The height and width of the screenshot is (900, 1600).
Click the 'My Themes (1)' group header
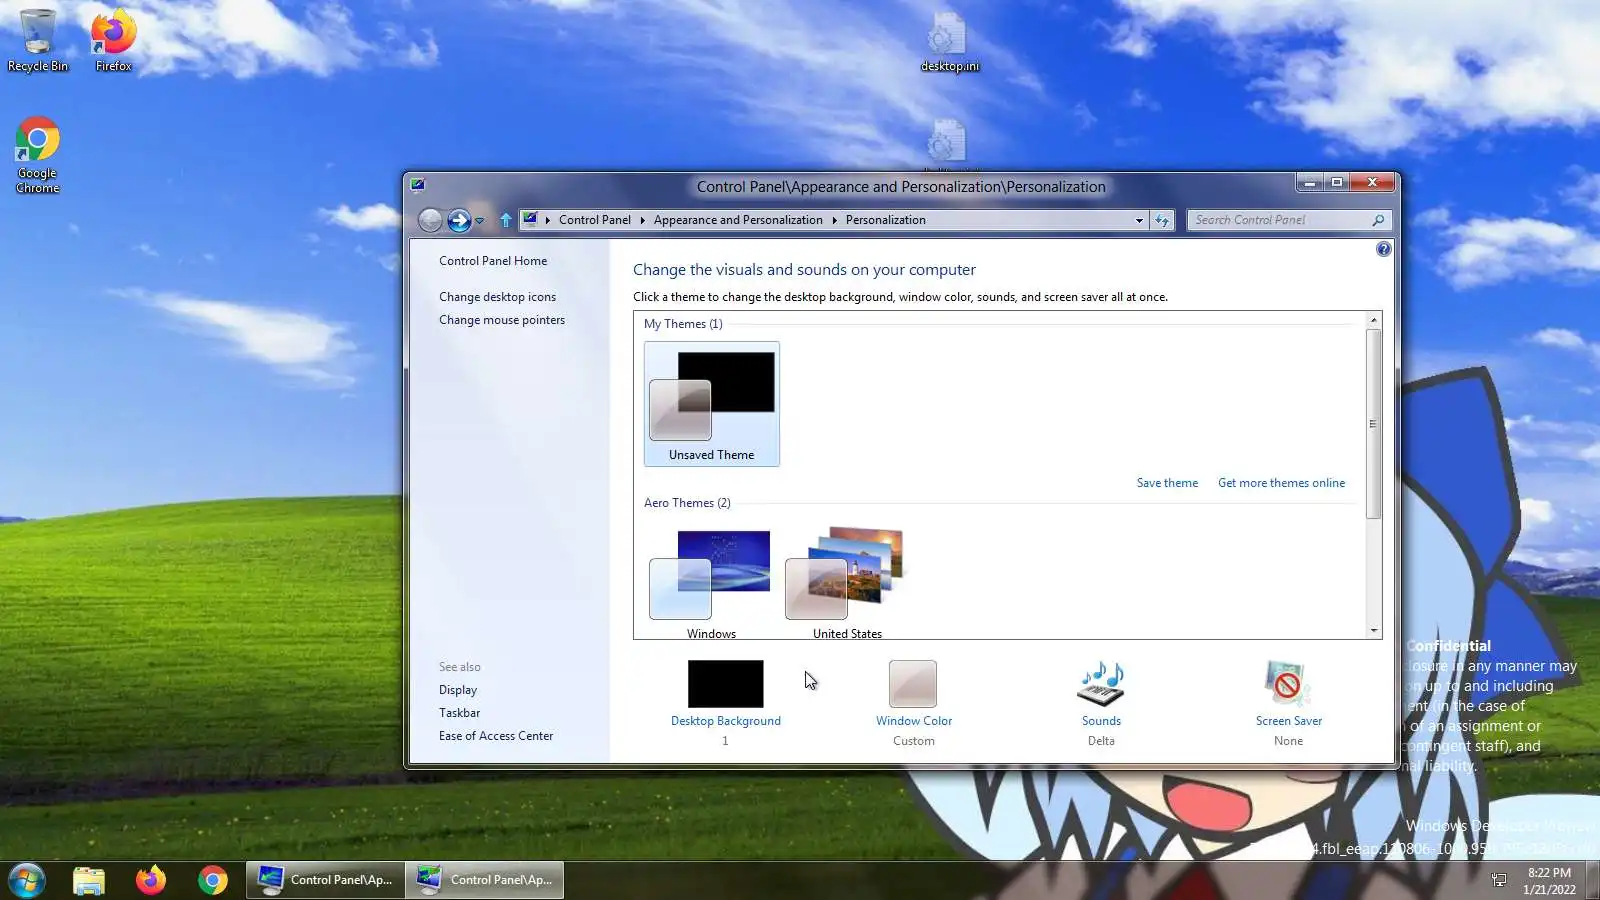pyautogui.click(x=683, y=324)
